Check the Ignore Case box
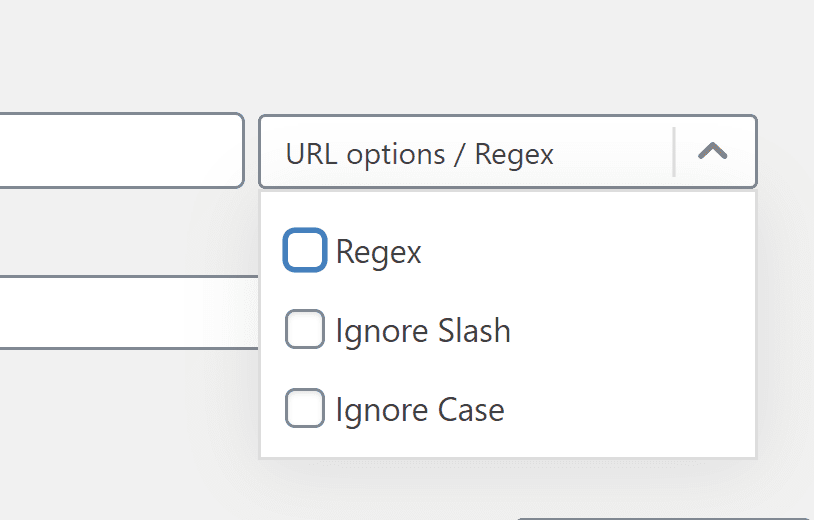 305,408
